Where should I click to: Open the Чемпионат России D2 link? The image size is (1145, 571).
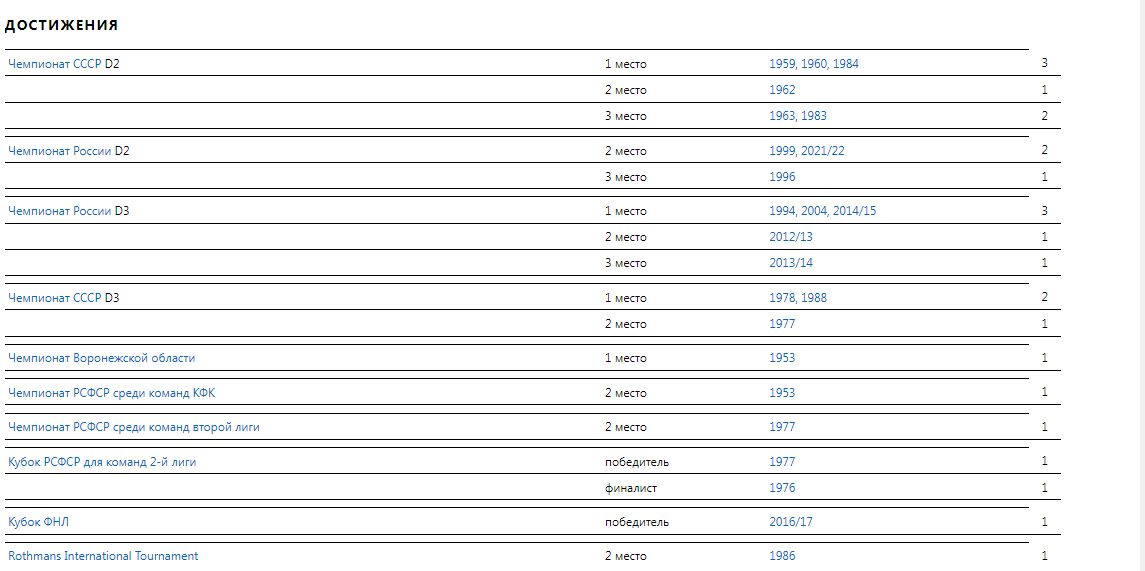click(59, 151)
